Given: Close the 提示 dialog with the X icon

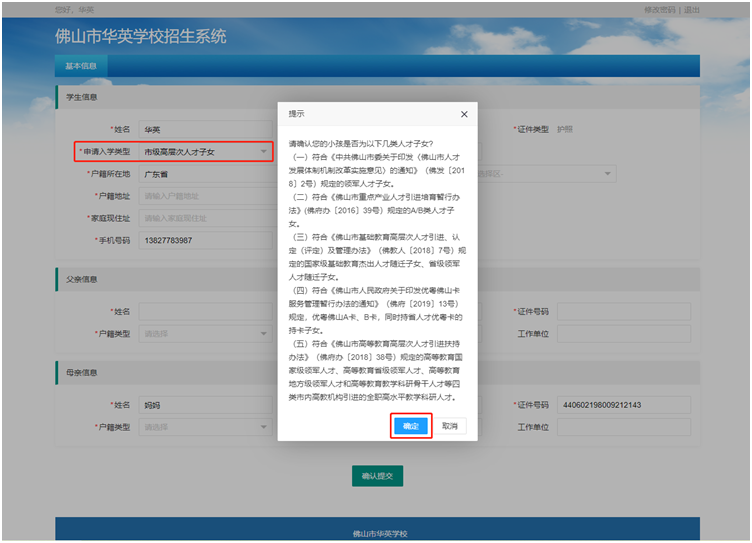Looking at the screenshot, I should coord(464,115).
